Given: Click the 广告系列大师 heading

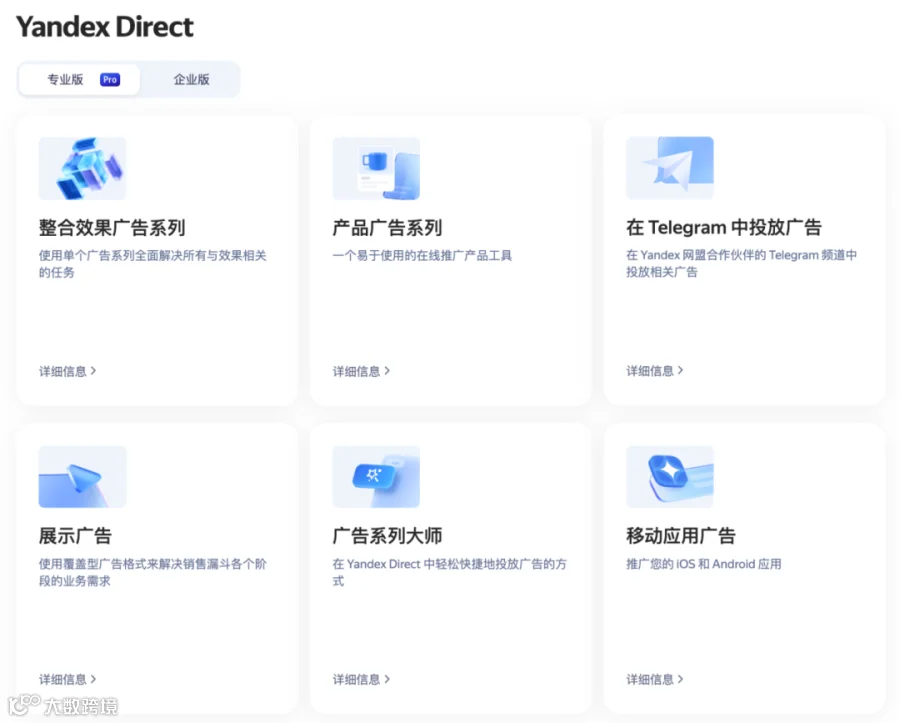Looking at the screenshot, I should (387, 536).
